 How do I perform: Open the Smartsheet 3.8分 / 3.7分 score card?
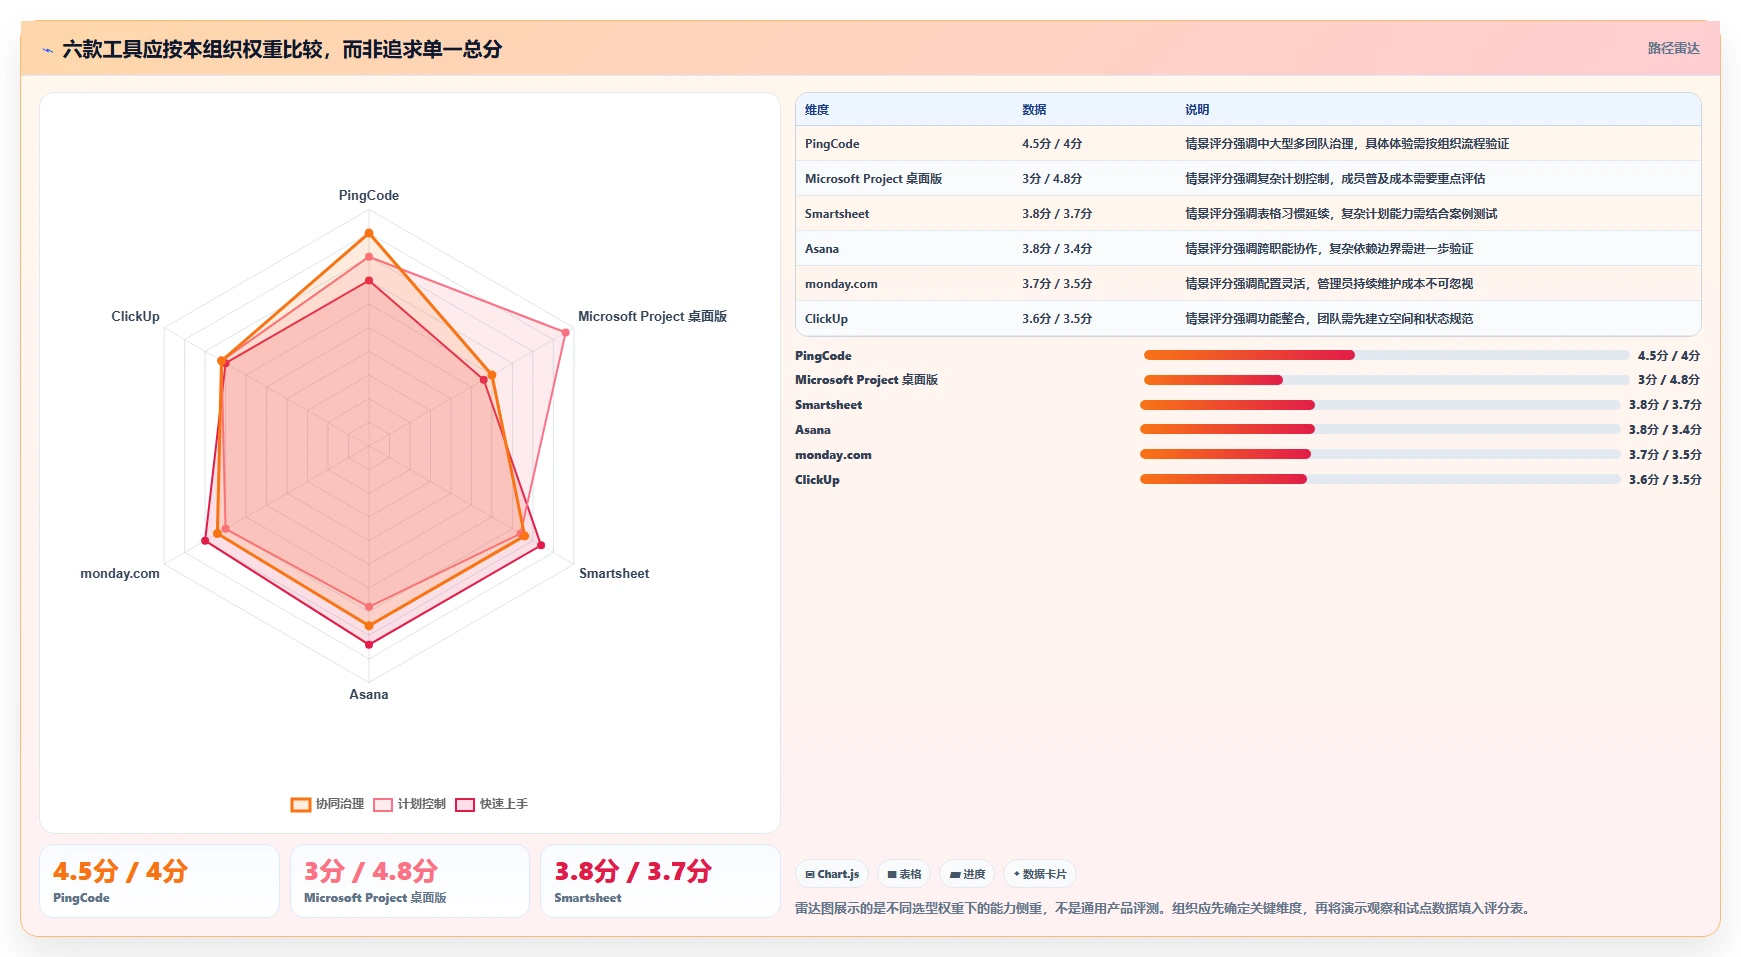point(660,881)
